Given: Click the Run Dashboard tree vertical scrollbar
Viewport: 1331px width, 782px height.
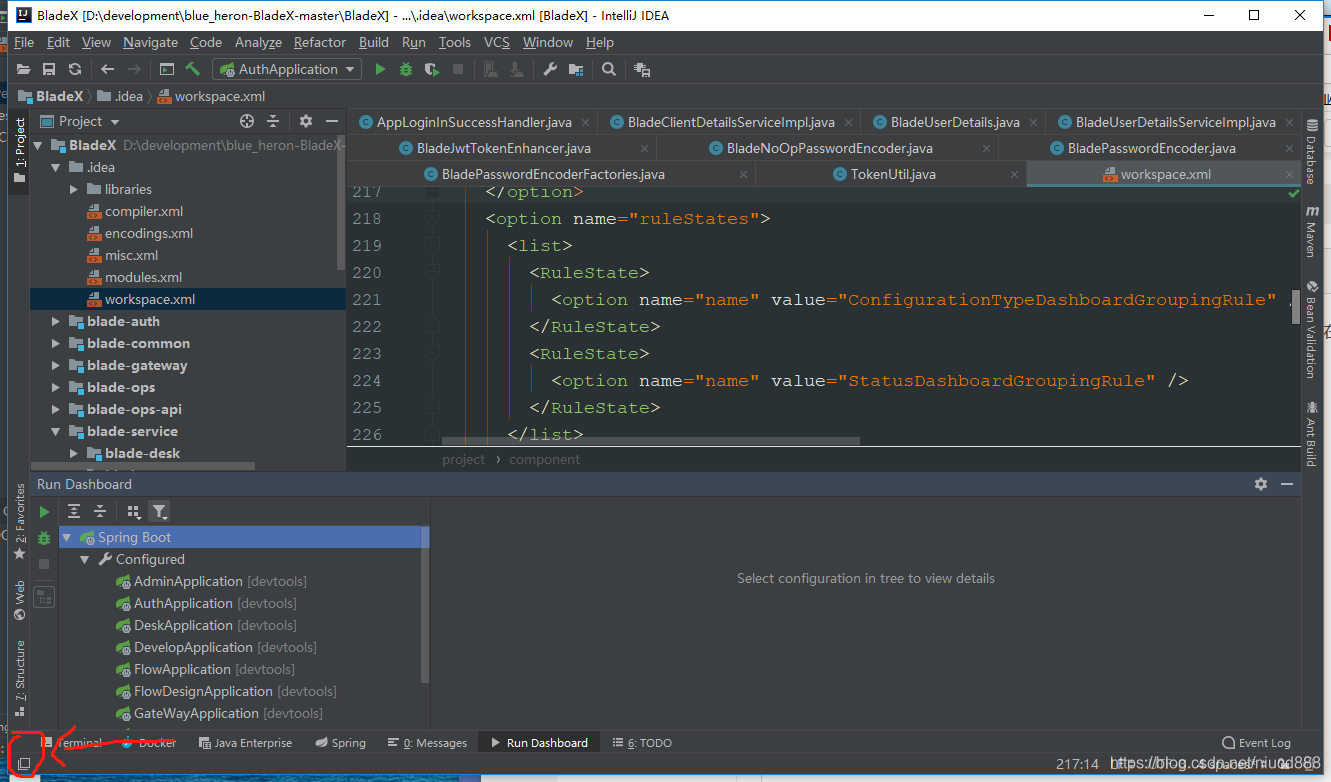Looking at the screenshot, I should pyautogui.click(x=425, y=605).
